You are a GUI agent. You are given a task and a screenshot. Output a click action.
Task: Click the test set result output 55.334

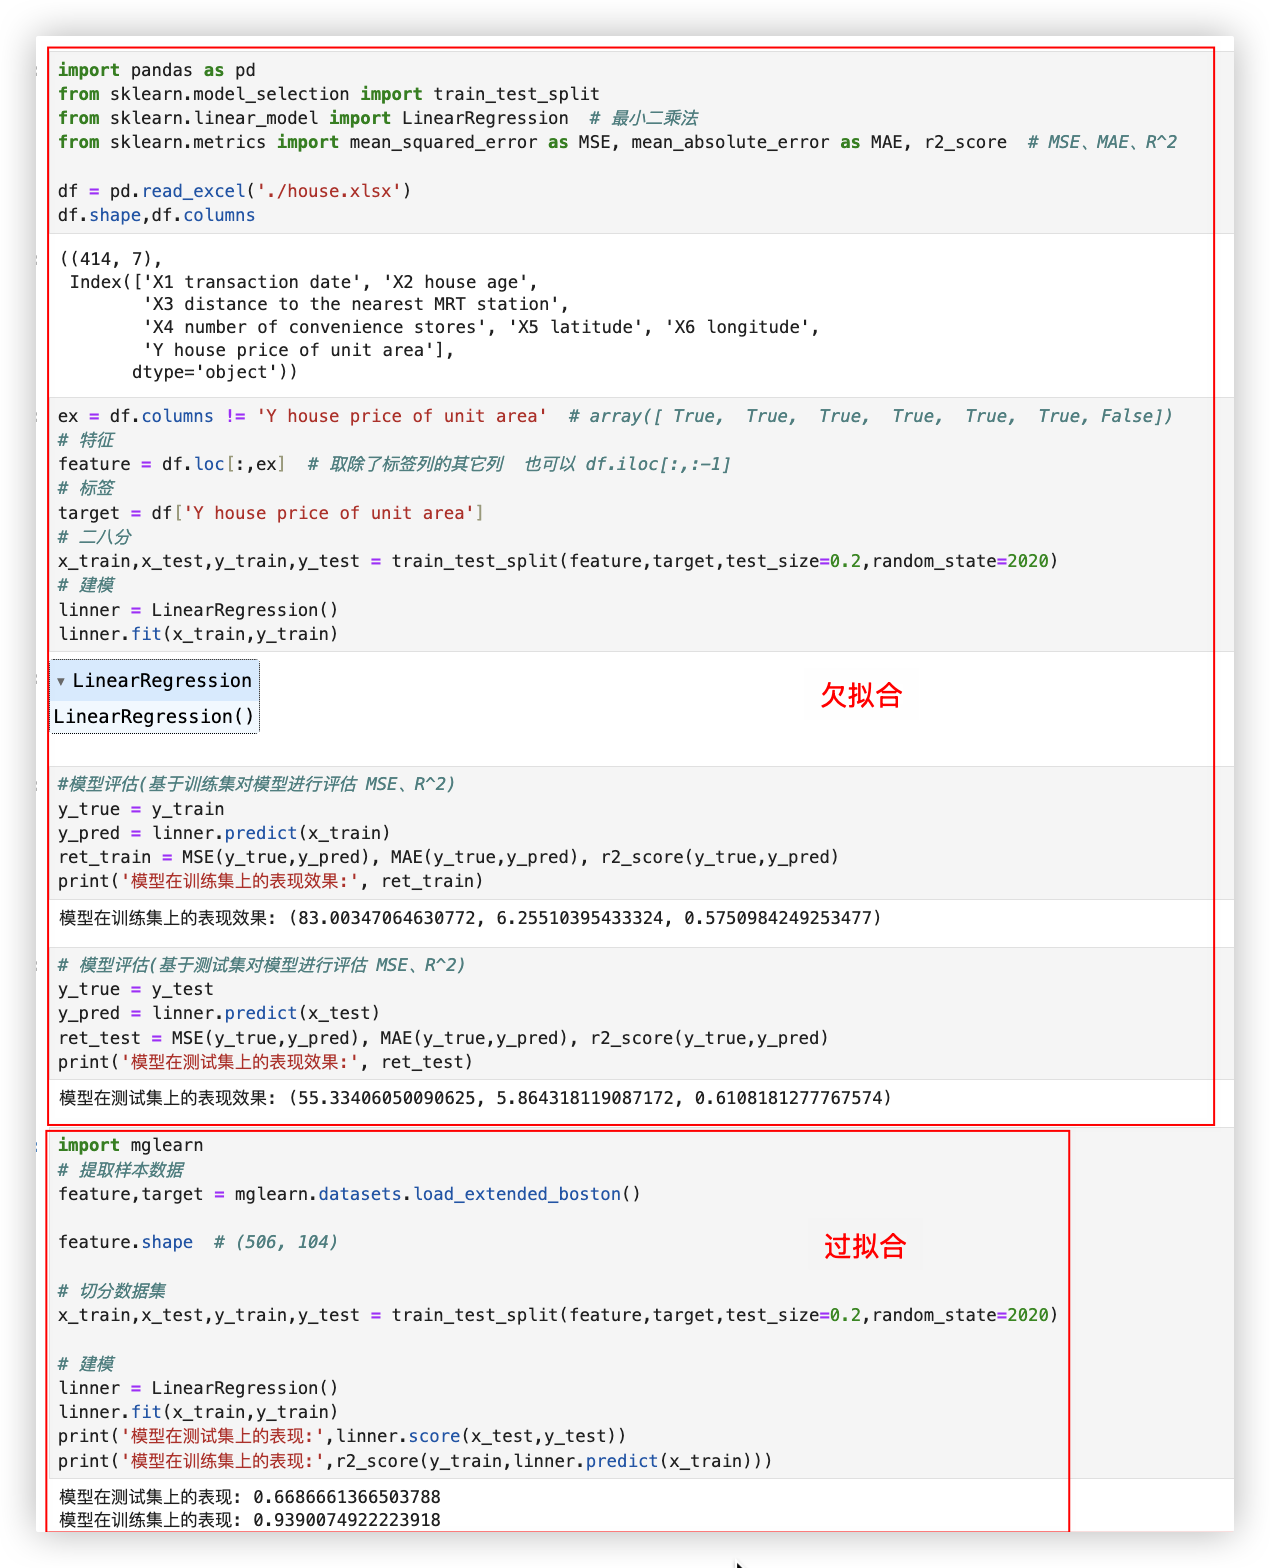[x=475, y=1098]
